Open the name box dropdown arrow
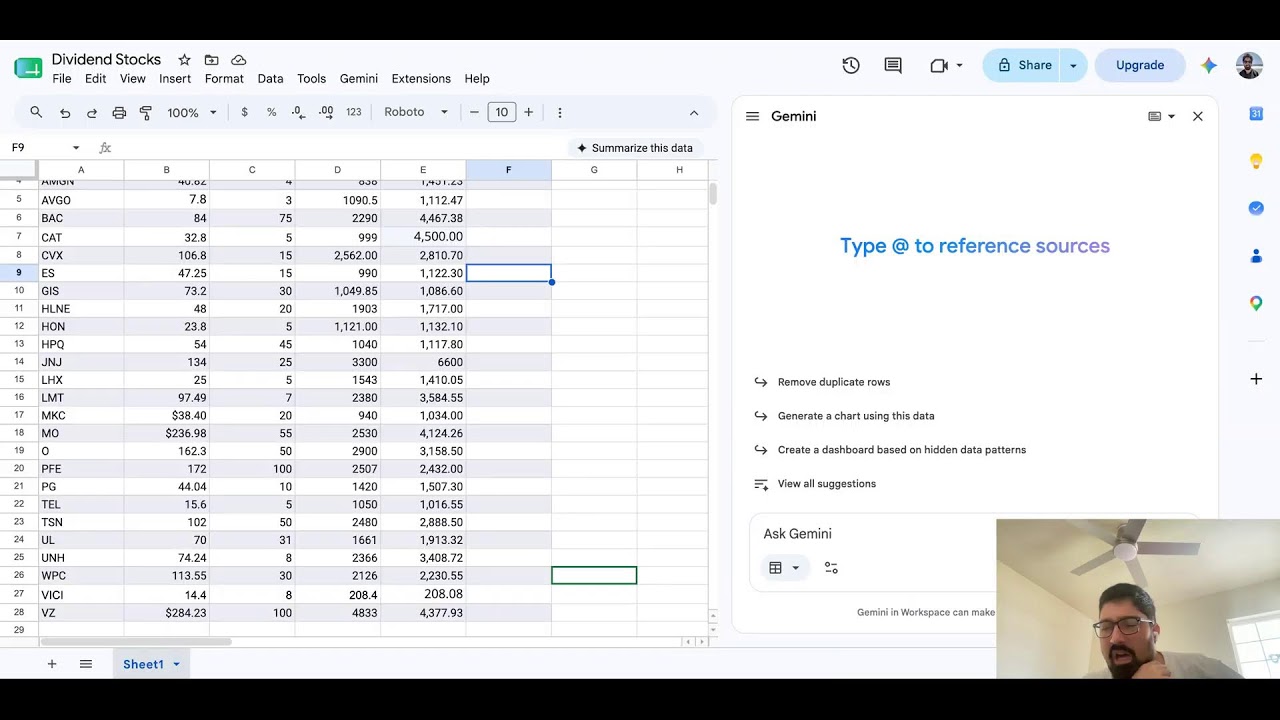The image size is (1280, 720). click(75, 148)
